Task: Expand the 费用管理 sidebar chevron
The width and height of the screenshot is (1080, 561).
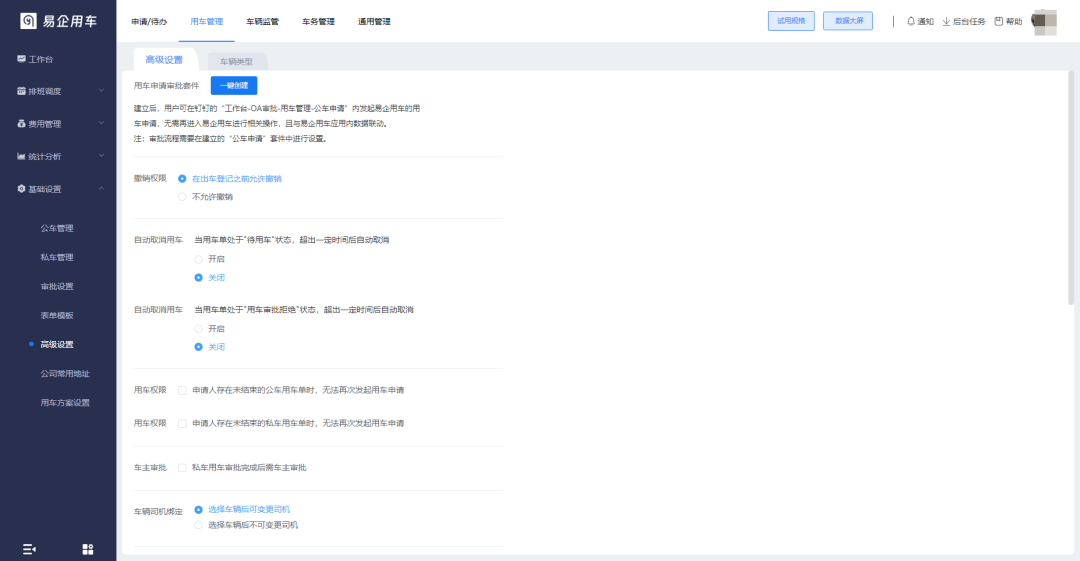Action: tap(101, 123)
